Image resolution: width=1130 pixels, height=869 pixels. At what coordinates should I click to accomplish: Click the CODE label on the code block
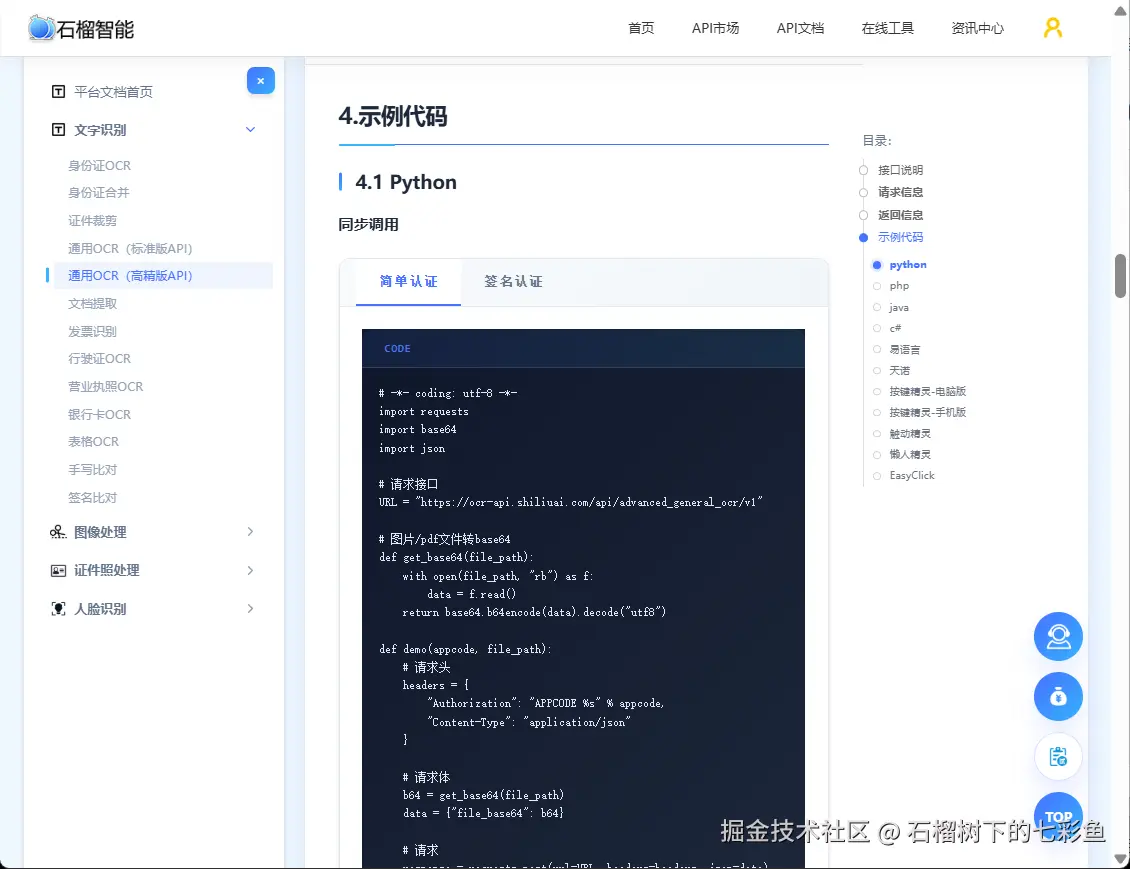tap(397, 349)
